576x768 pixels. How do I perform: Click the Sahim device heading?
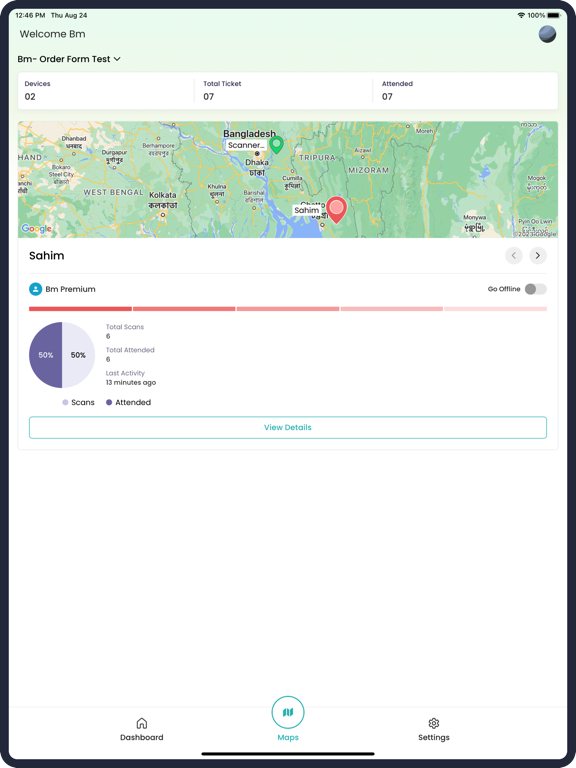pyautogui.click(x=47, y=256)
